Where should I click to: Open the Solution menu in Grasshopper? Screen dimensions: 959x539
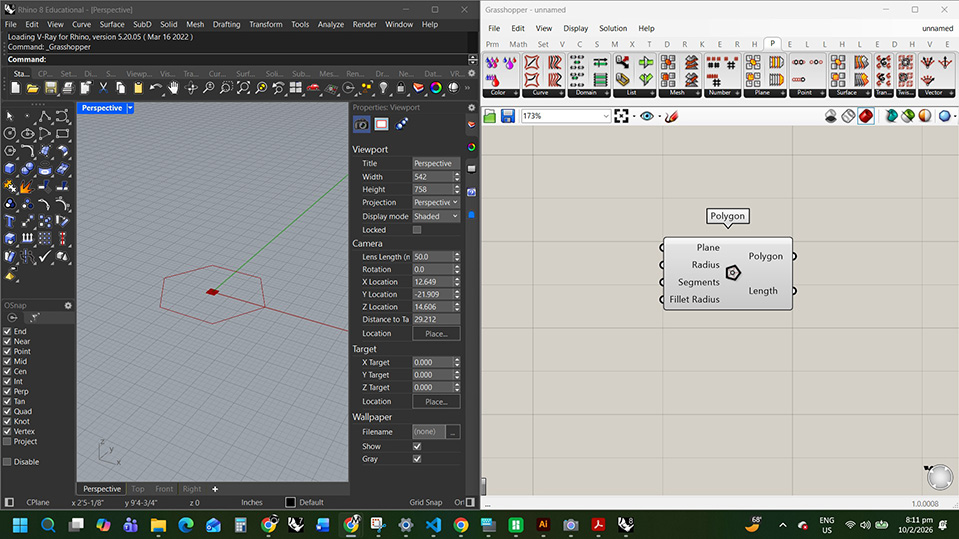612,28
